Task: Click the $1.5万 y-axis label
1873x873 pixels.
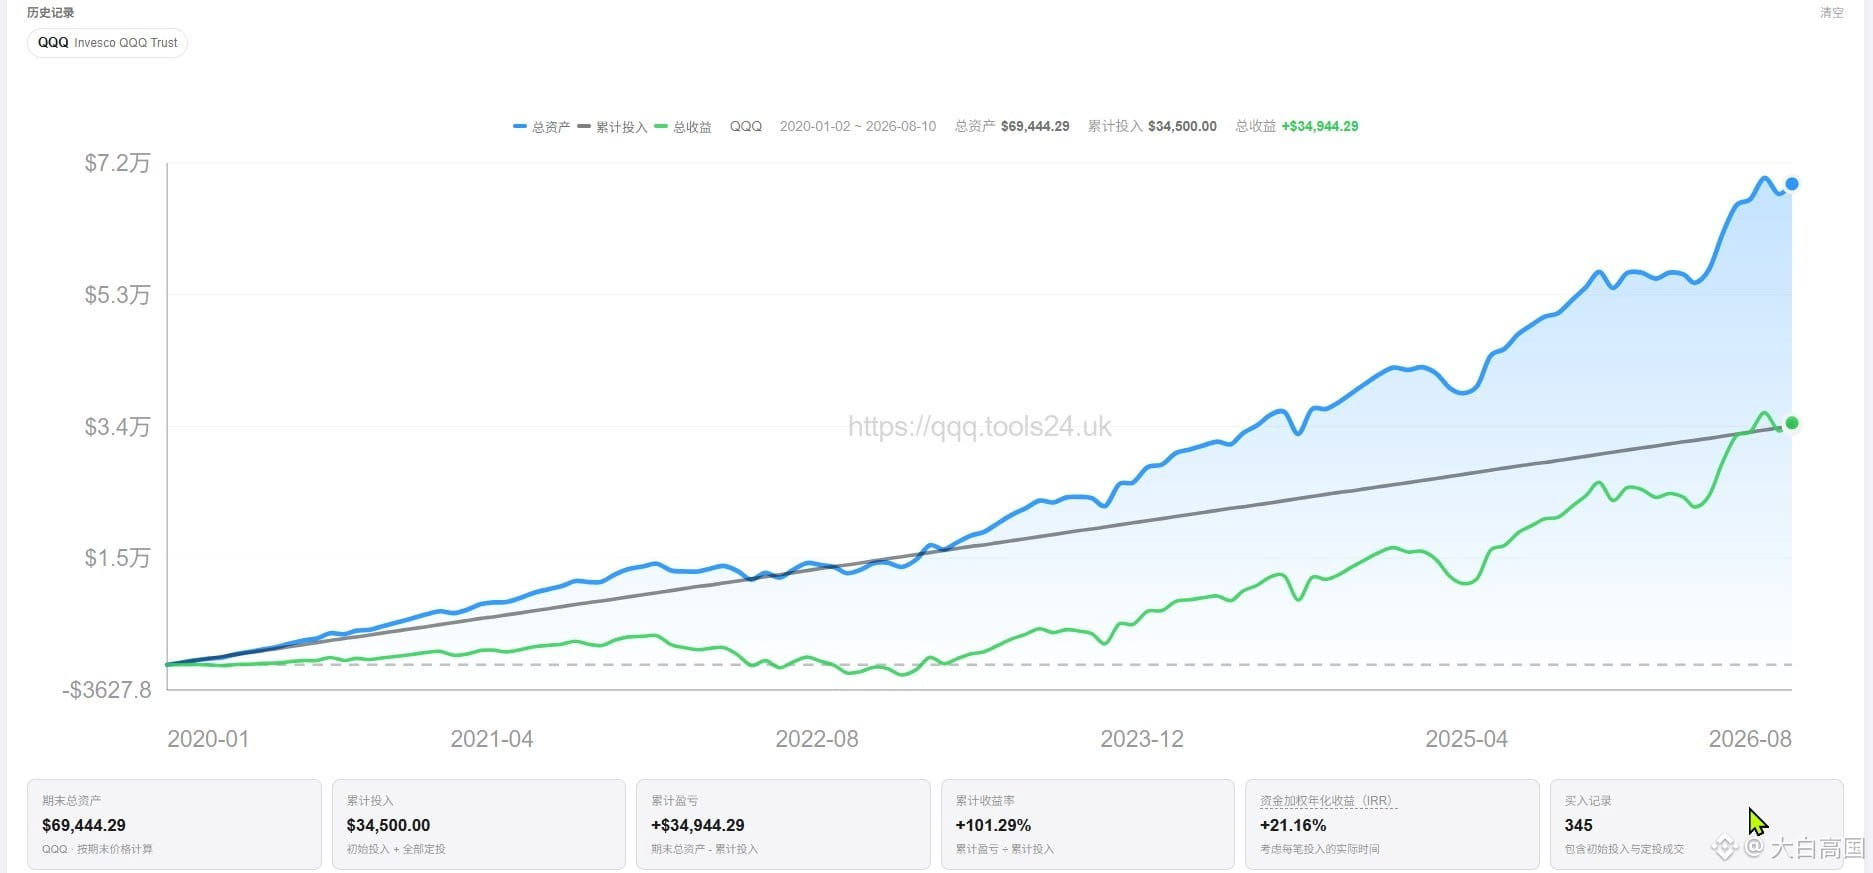Action: tap(117, 558)
